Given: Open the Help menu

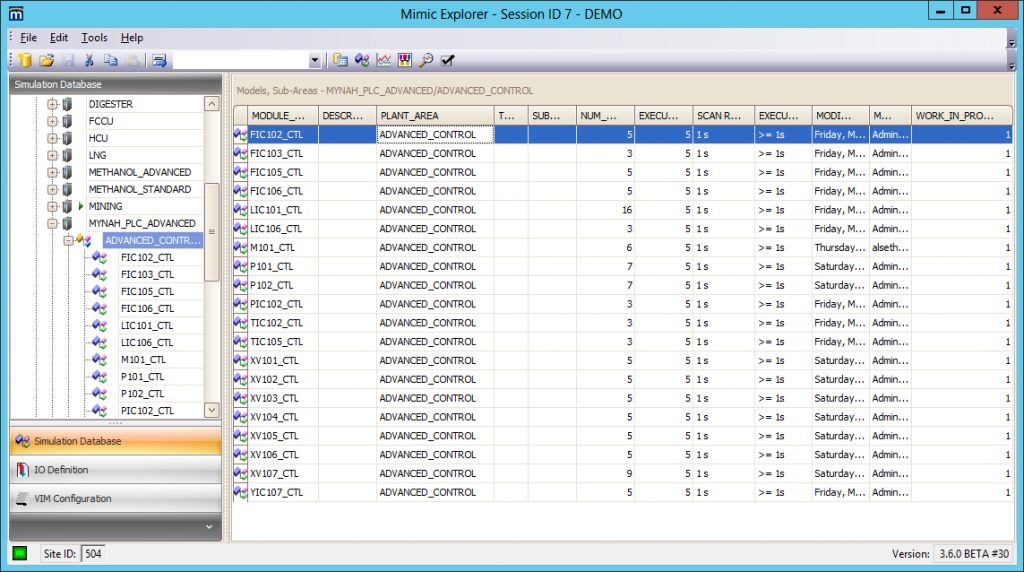Looking at the screenshot, I should tap(131, 37).
